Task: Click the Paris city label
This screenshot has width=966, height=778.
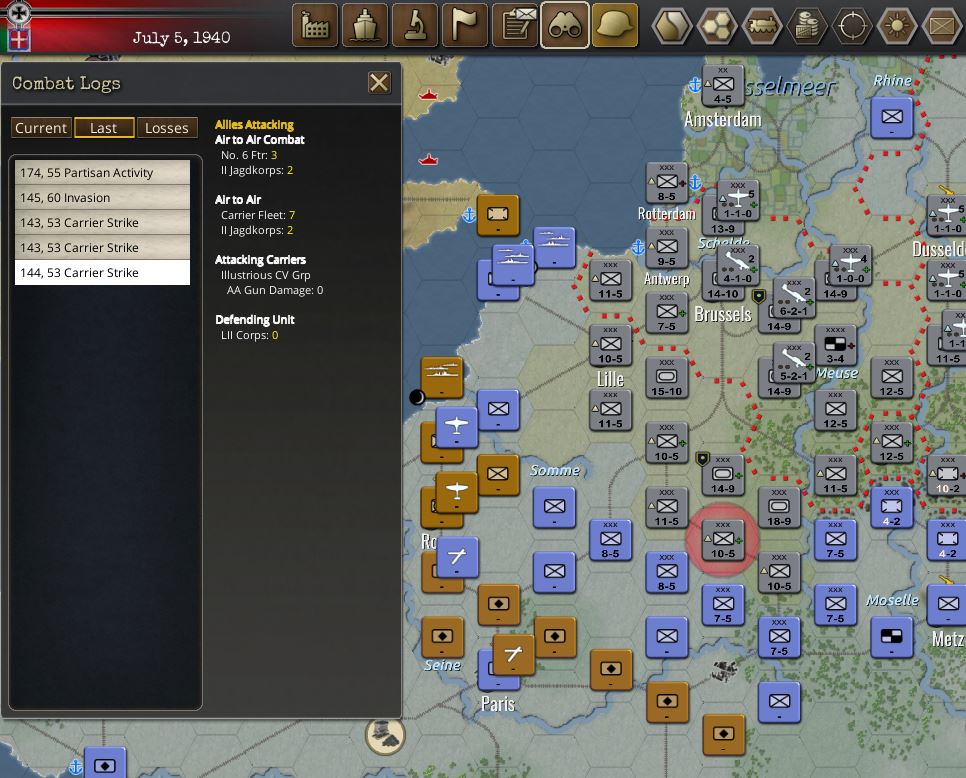Action: click(498, 703)
